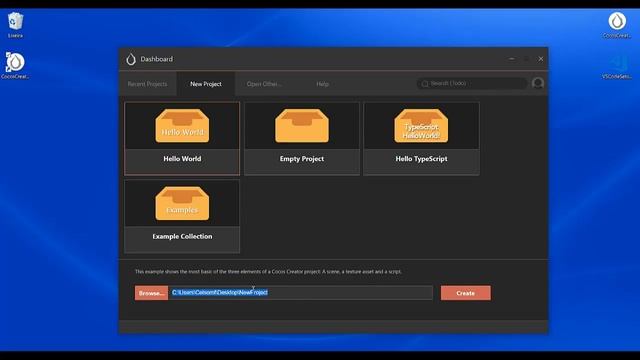
Task: Choose the Empty Project template label
Action: click(x=302, y=159)
